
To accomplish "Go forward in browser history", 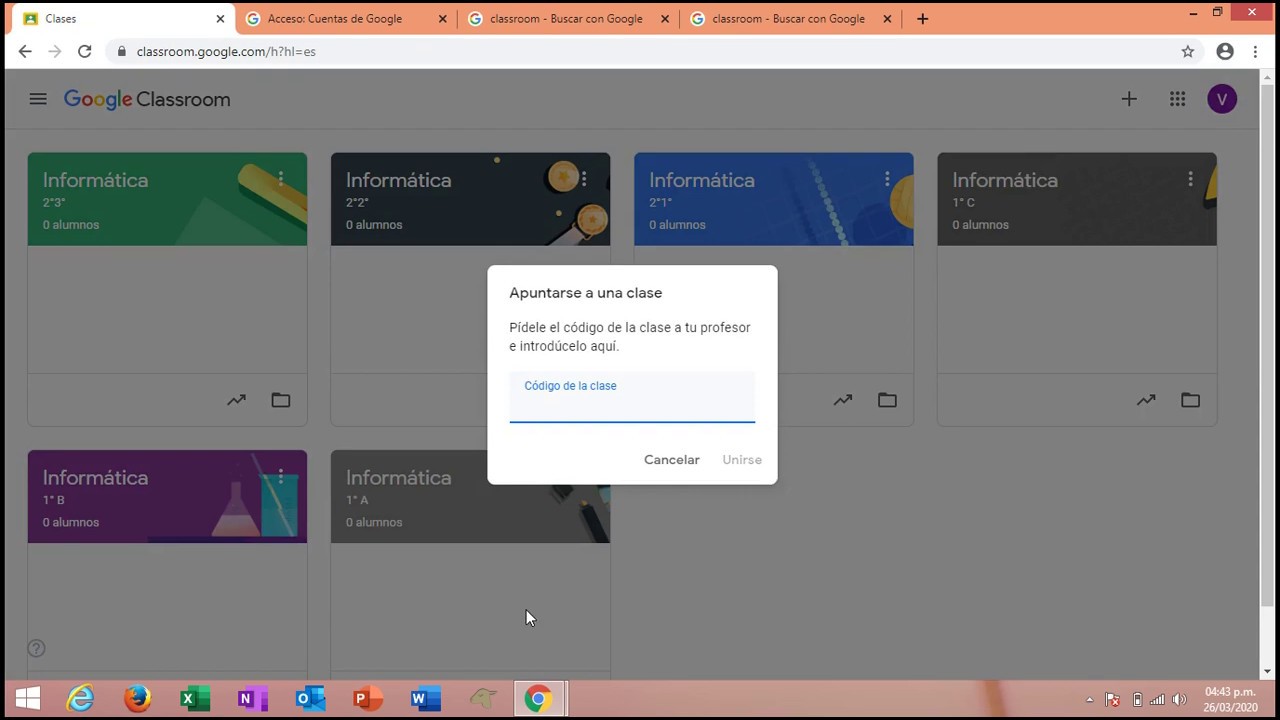I will [x=55, y=51].
